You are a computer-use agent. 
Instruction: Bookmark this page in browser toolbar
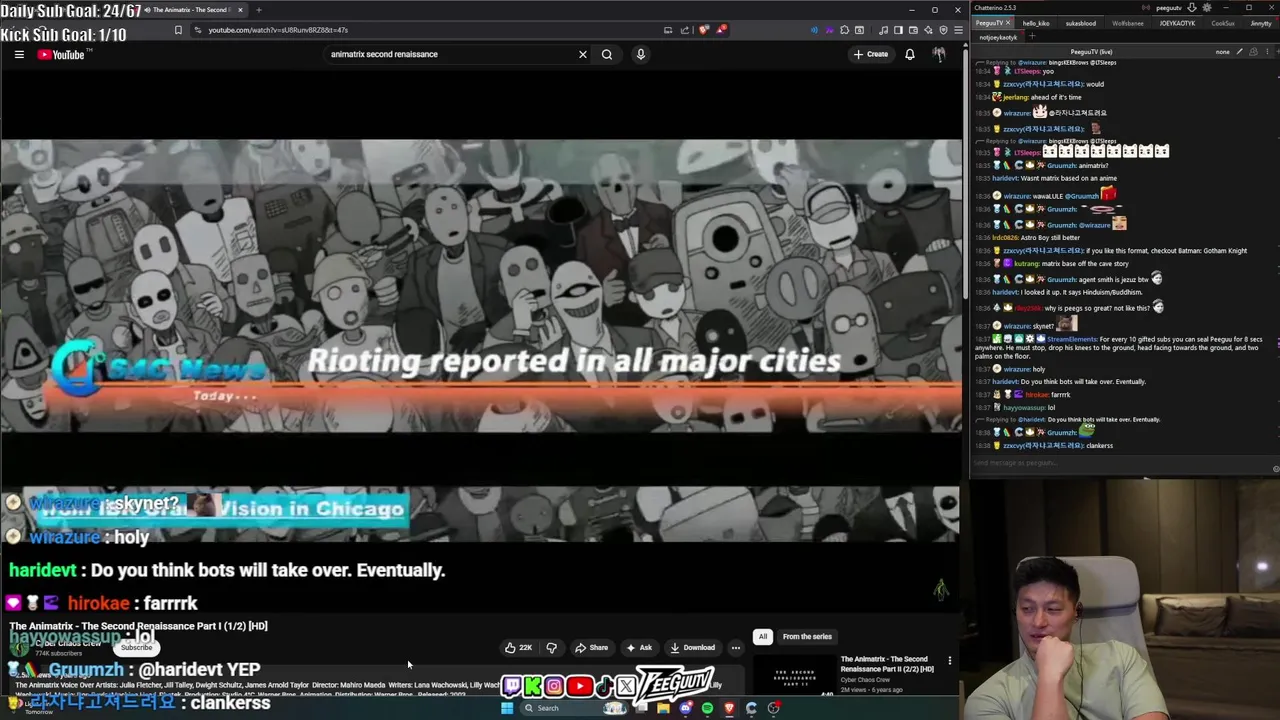click(178, 30)
